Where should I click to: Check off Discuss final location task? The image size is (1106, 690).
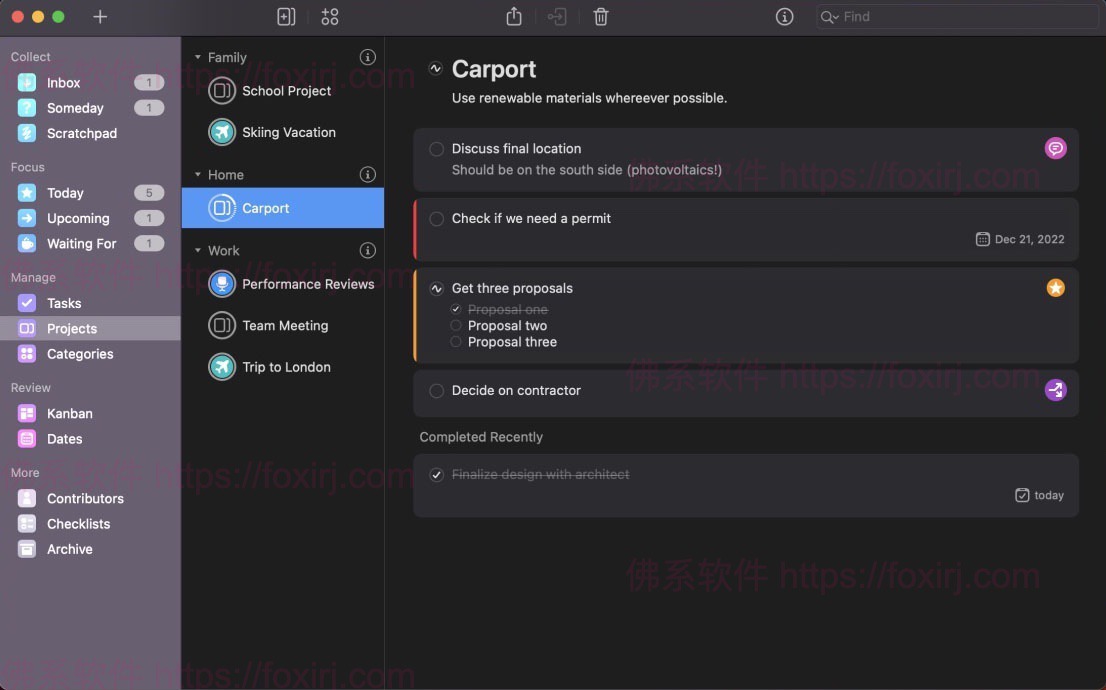[436, 149]
